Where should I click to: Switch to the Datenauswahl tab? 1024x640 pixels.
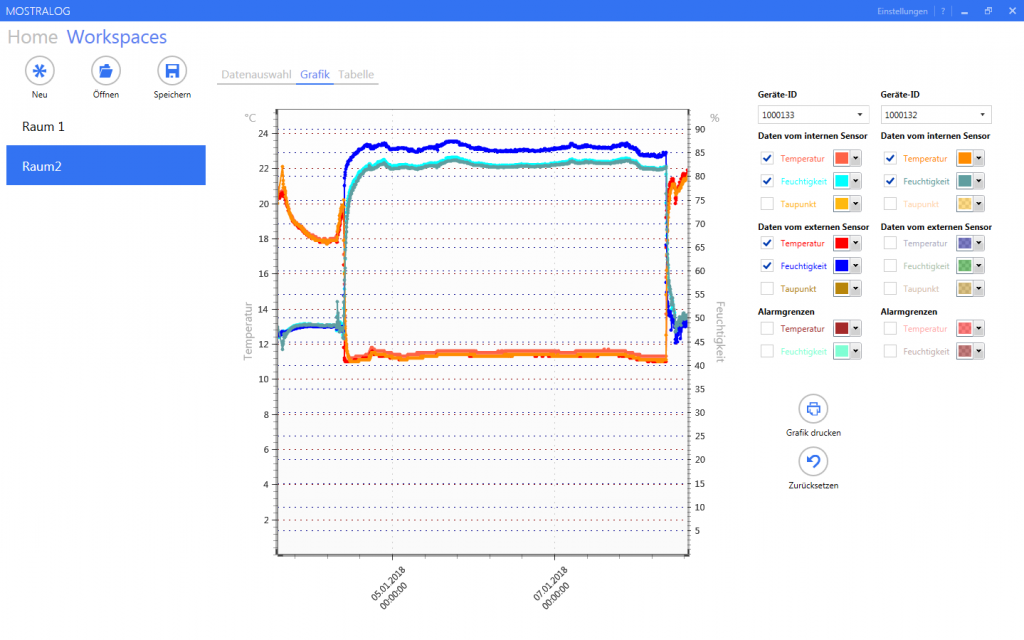click(x=256, y=75)
